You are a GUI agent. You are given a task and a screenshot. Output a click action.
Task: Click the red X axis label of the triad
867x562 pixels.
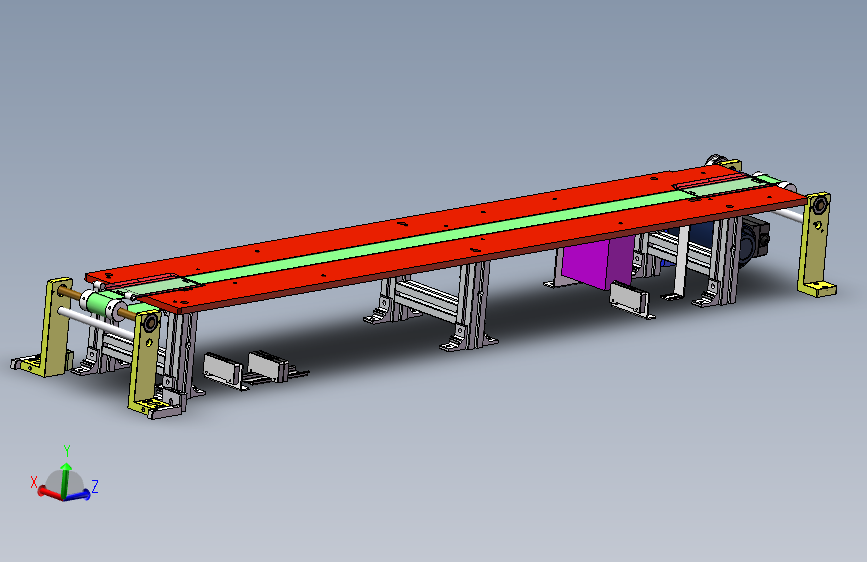[34, 482]
